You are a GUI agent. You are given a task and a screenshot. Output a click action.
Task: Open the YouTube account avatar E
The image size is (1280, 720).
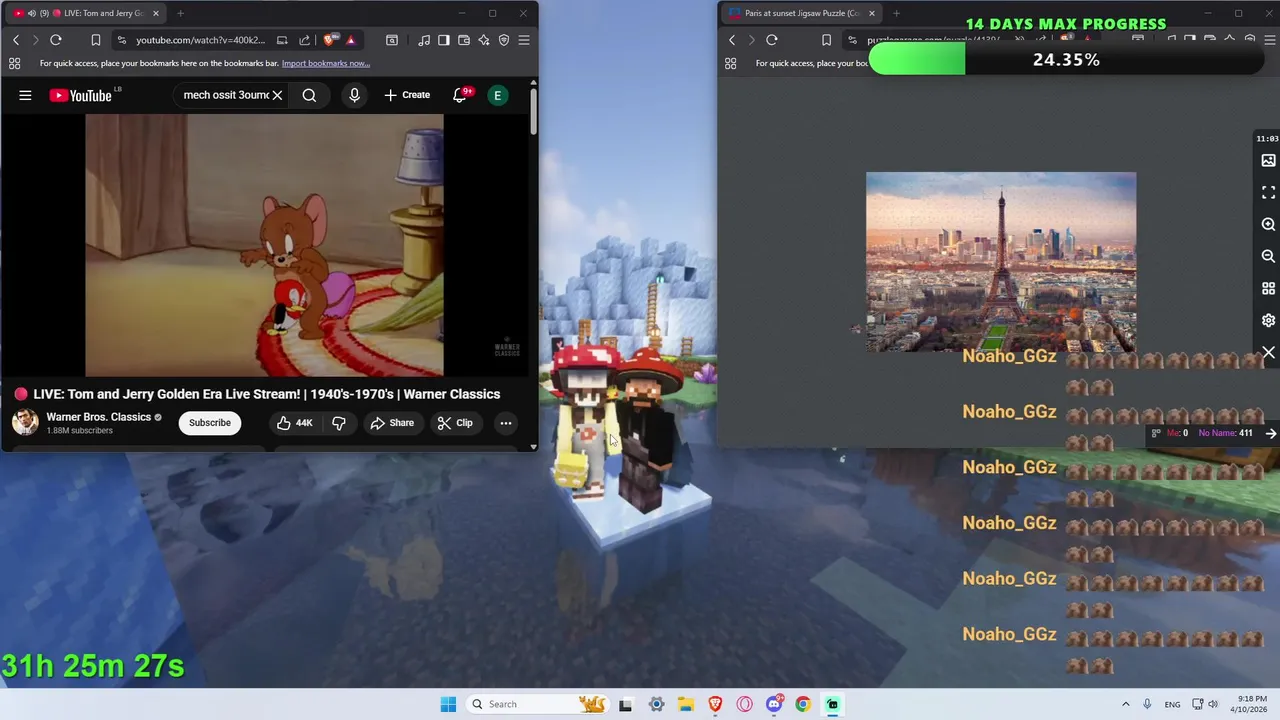click(x=497, y=95)
